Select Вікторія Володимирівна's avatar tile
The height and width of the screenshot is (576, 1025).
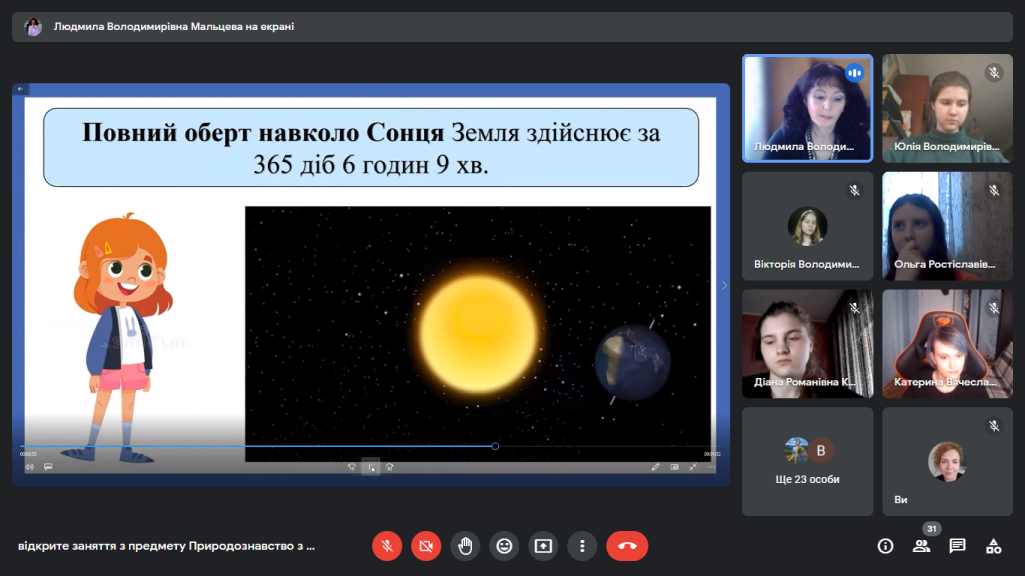tap(807, 226)
